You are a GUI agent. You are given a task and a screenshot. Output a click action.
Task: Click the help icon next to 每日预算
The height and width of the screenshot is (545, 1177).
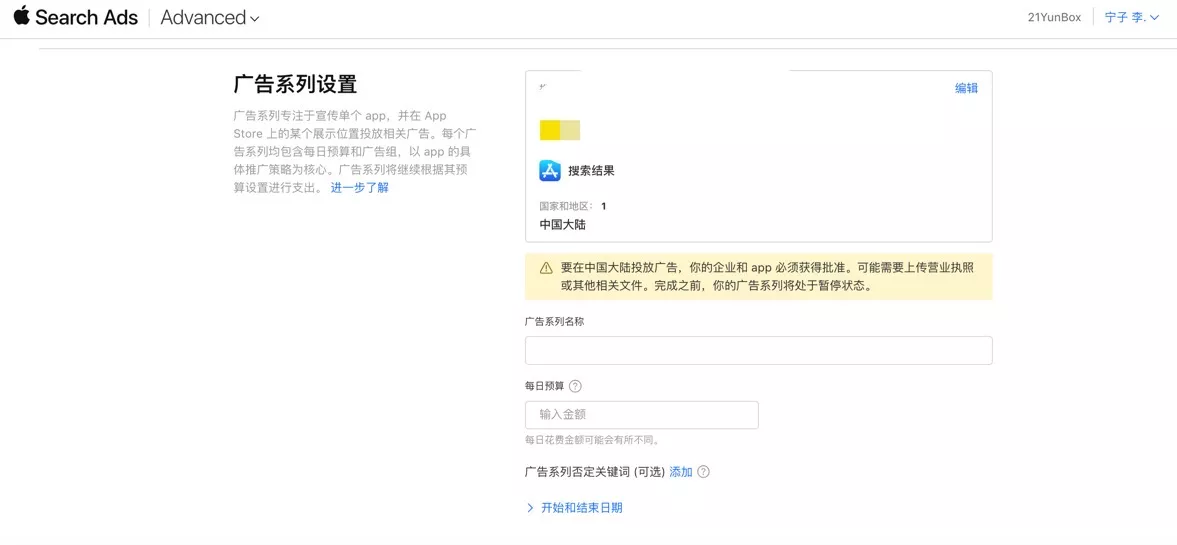[575, 386]
